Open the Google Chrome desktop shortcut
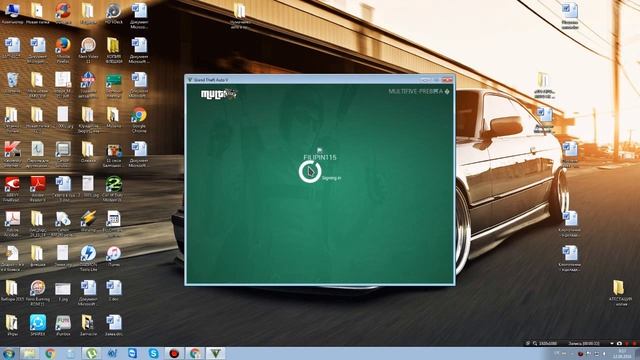 [139, 120]
